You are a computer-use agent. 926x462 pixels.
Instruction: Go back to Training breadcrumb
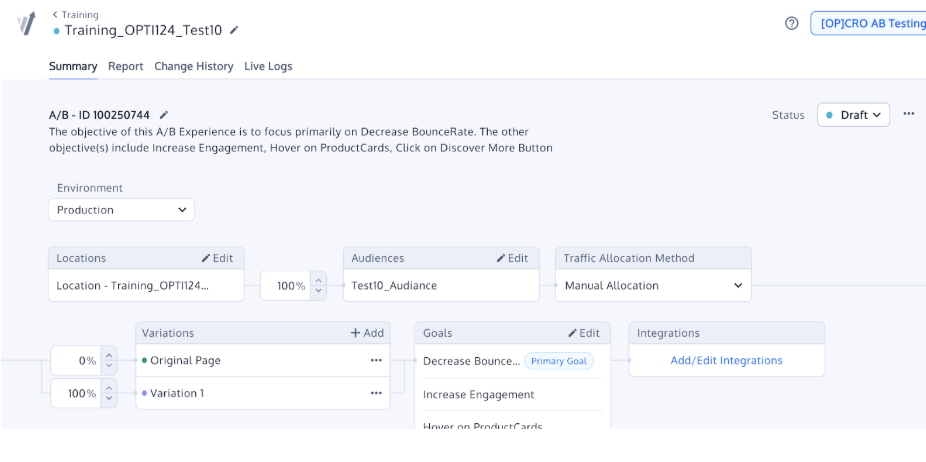tap(76, 15)
